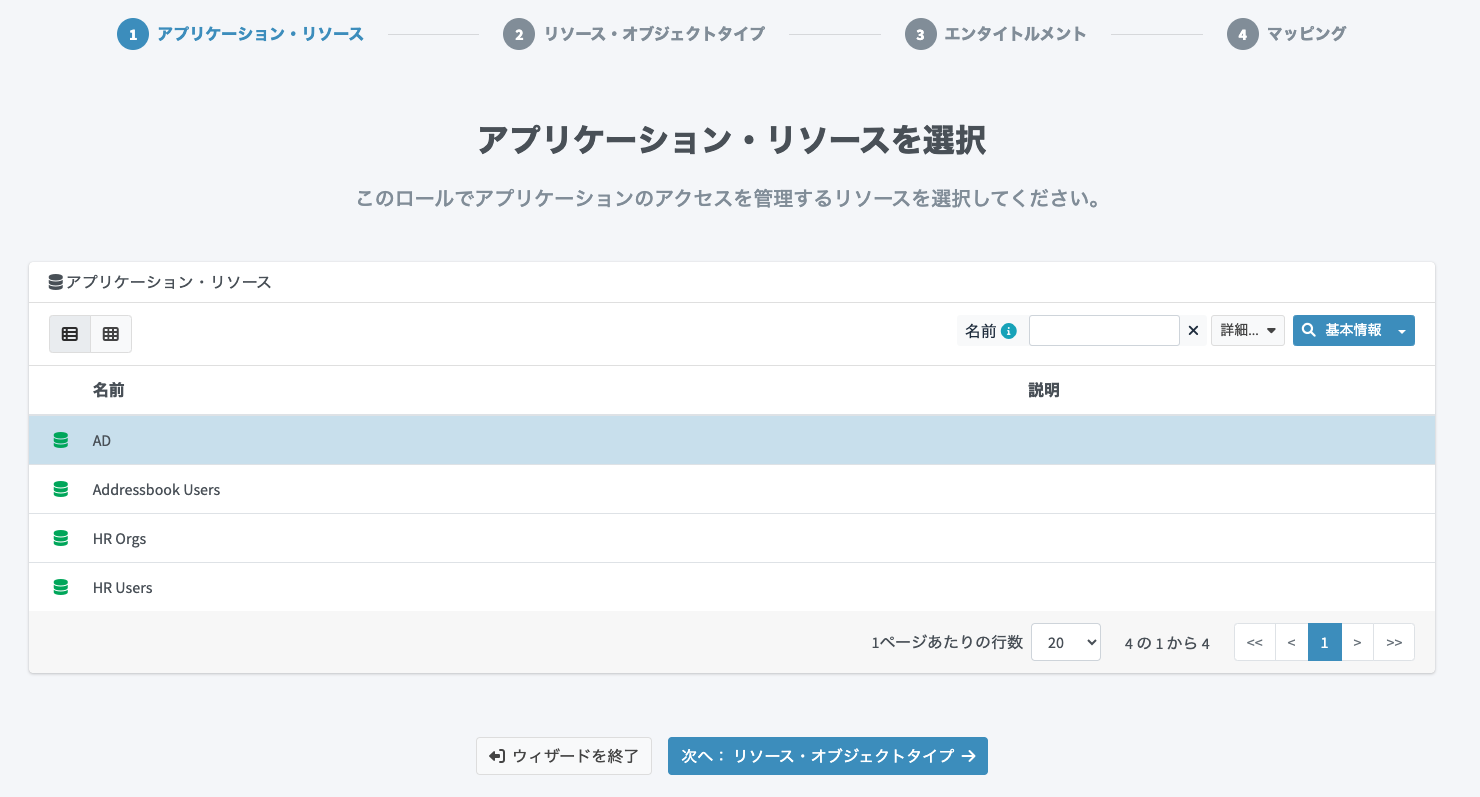Click the 名前 filter input field
Image resolution: width=1480 pixels, height=797 pixels.
coord(1104,331)
